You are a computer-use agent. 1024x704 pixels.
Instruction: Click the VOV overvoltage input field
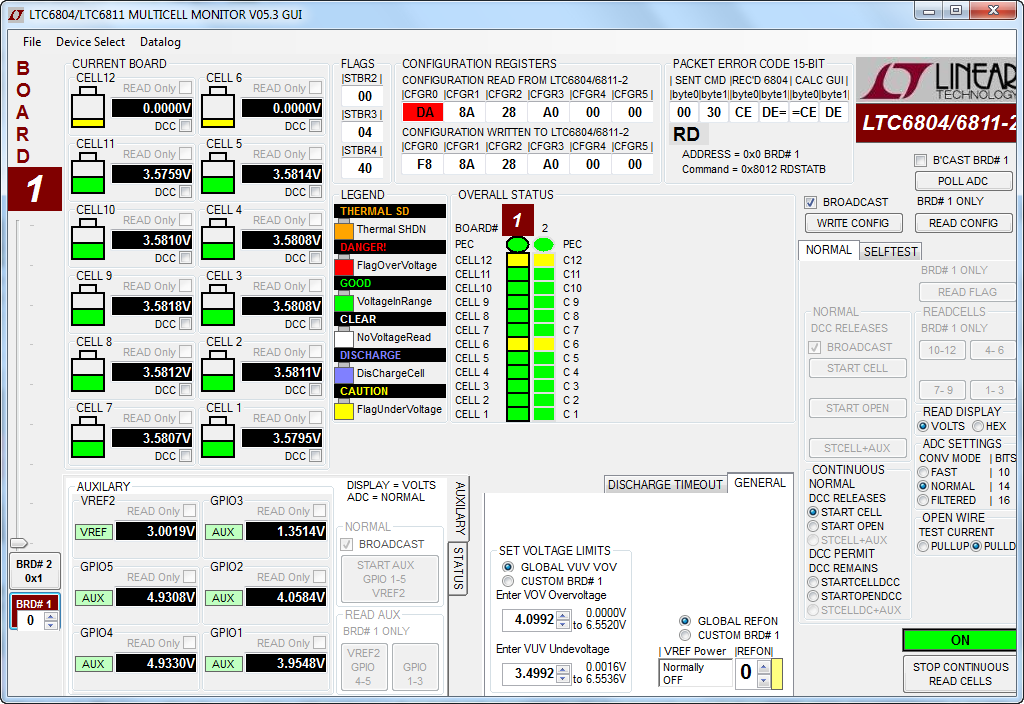pyautogui.click(x=529, y=620)
